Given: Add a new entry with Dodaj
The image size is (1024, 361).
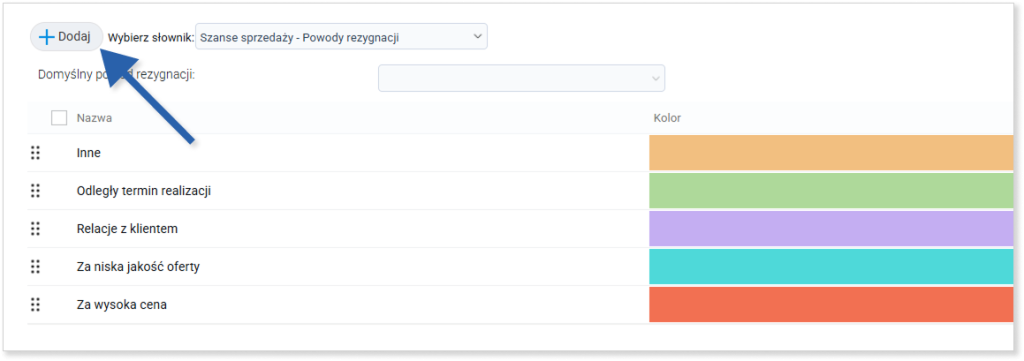Looking at the screenshot, I should 66,37.
